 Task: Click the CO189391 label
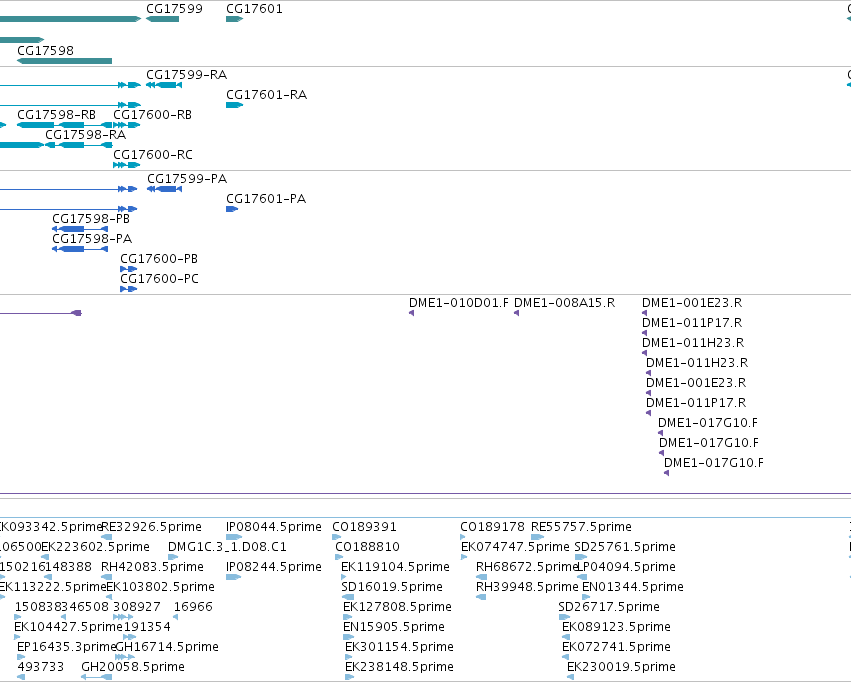365,527
